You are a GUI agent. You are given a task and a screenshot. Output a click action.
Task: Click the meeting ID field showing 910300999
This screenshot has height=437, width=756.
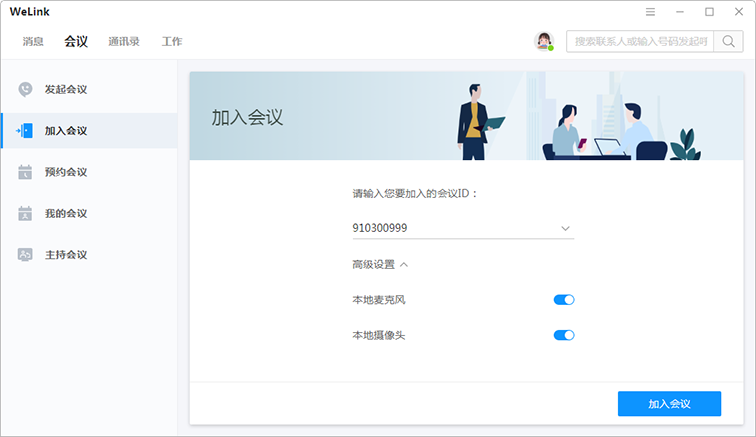pyautogui.click(x=463, y=228)
